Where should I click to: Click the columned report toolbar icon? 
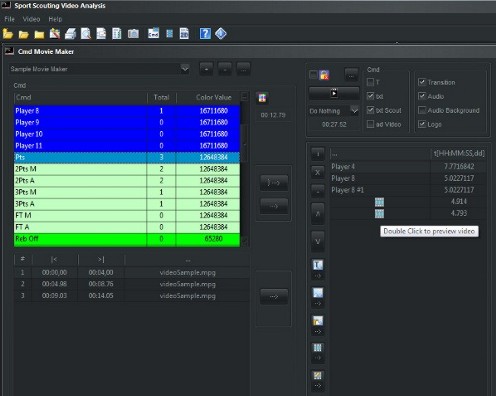(x=117, y=34)
